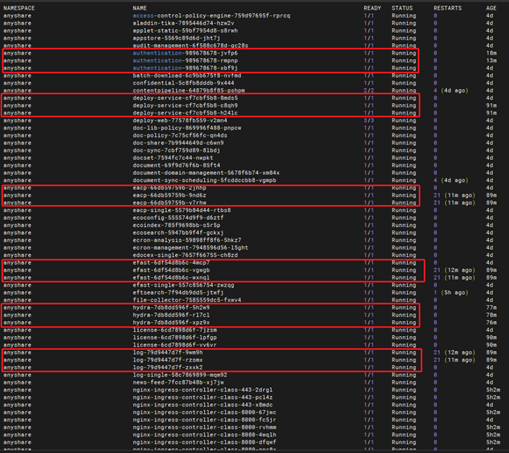Image resolution: width=509 pixels, height=453 pixels.
Task: Click the NAMESPACE column header
Action: coord(19,8)
